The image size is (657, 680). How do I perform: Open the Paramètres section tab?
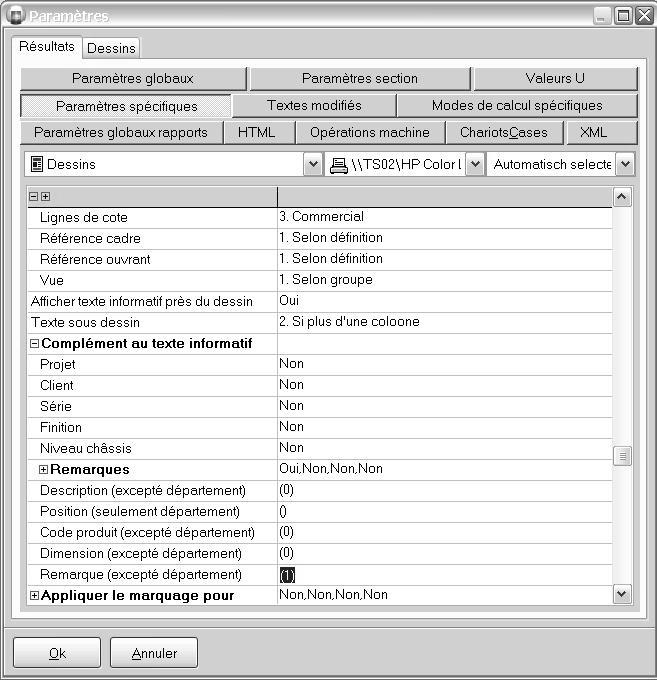click(360, 78)
